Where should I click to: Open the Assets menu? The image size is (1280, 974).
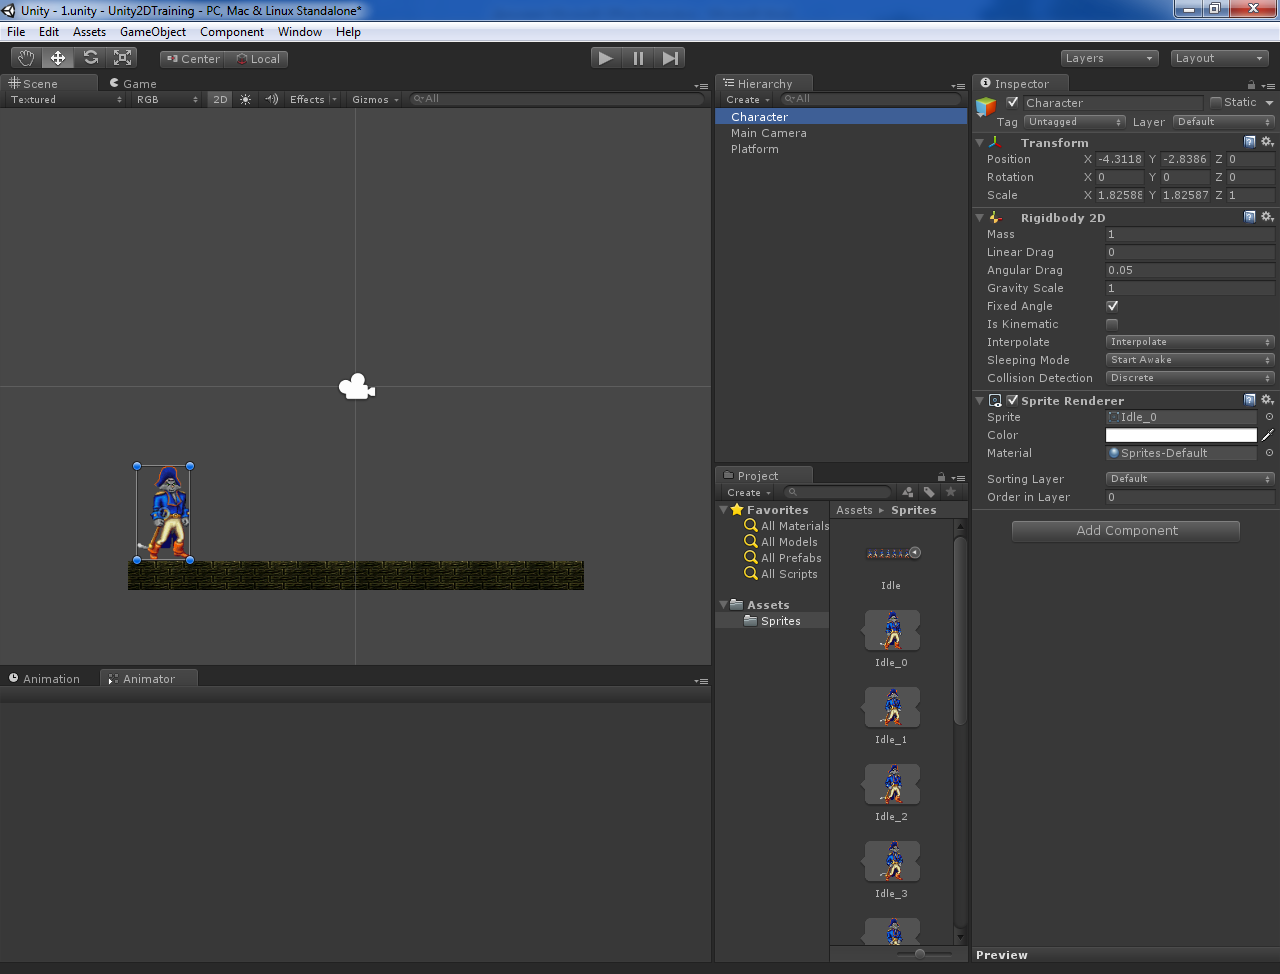[x=89, y=32]
